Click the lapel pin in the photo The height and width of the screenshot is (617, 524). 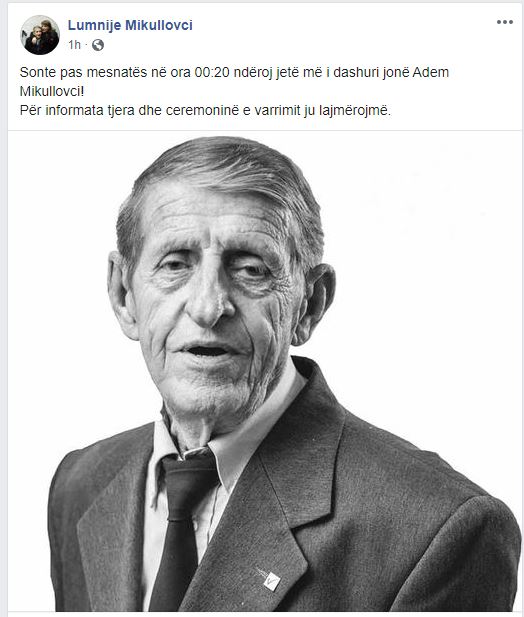pos(269,578)
